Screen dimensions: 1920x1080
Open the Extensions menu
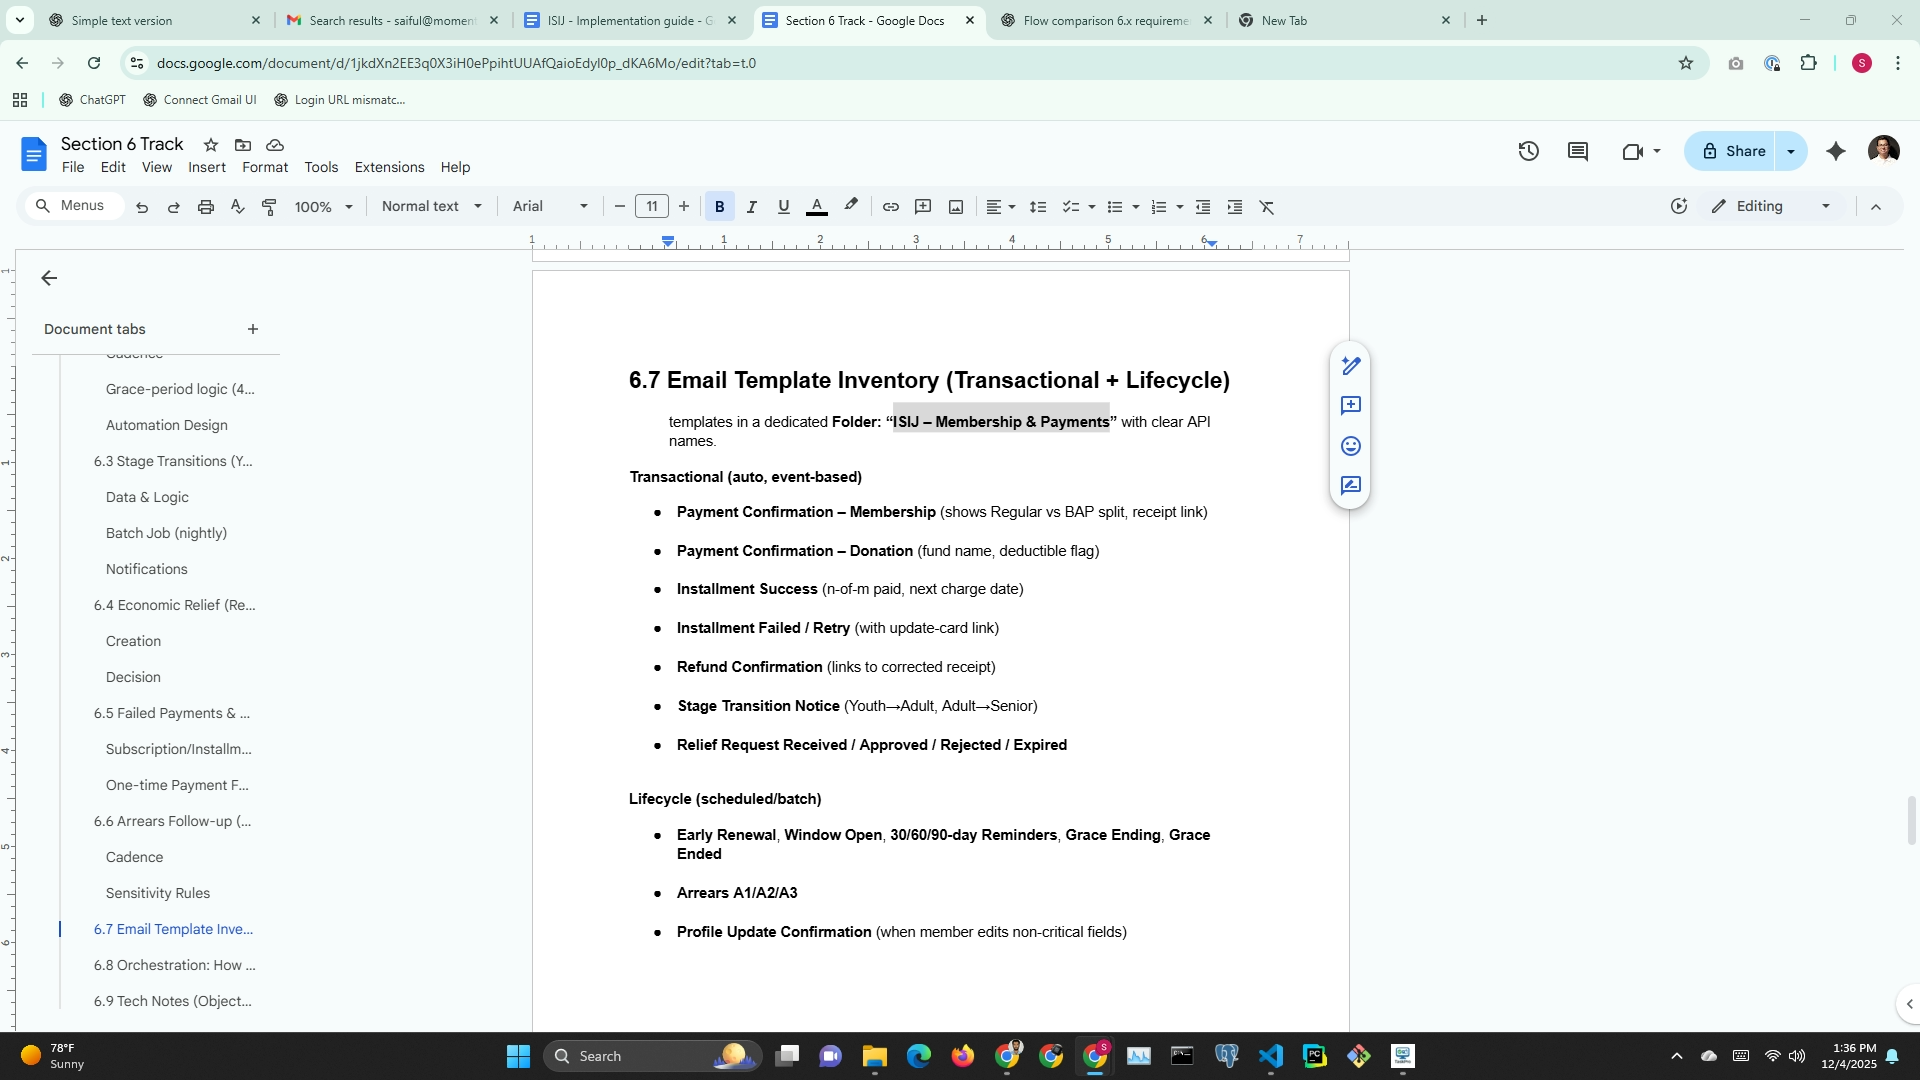[389, 167]
